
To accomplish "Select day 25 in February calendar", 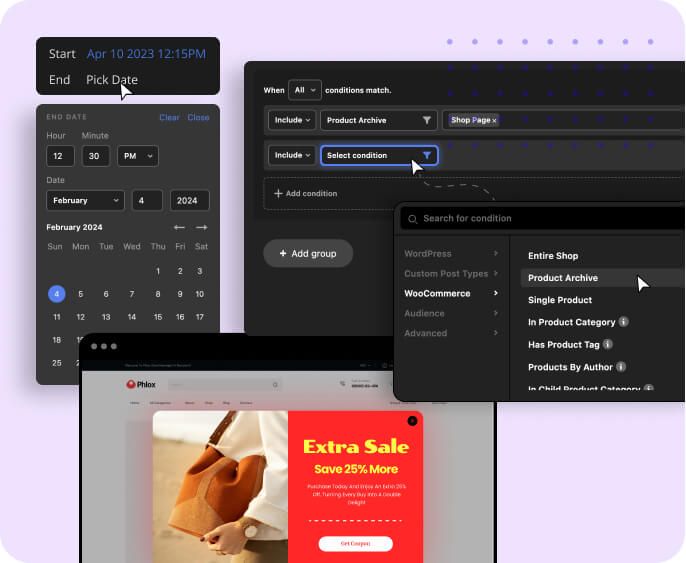I will [x=56, y=363].
